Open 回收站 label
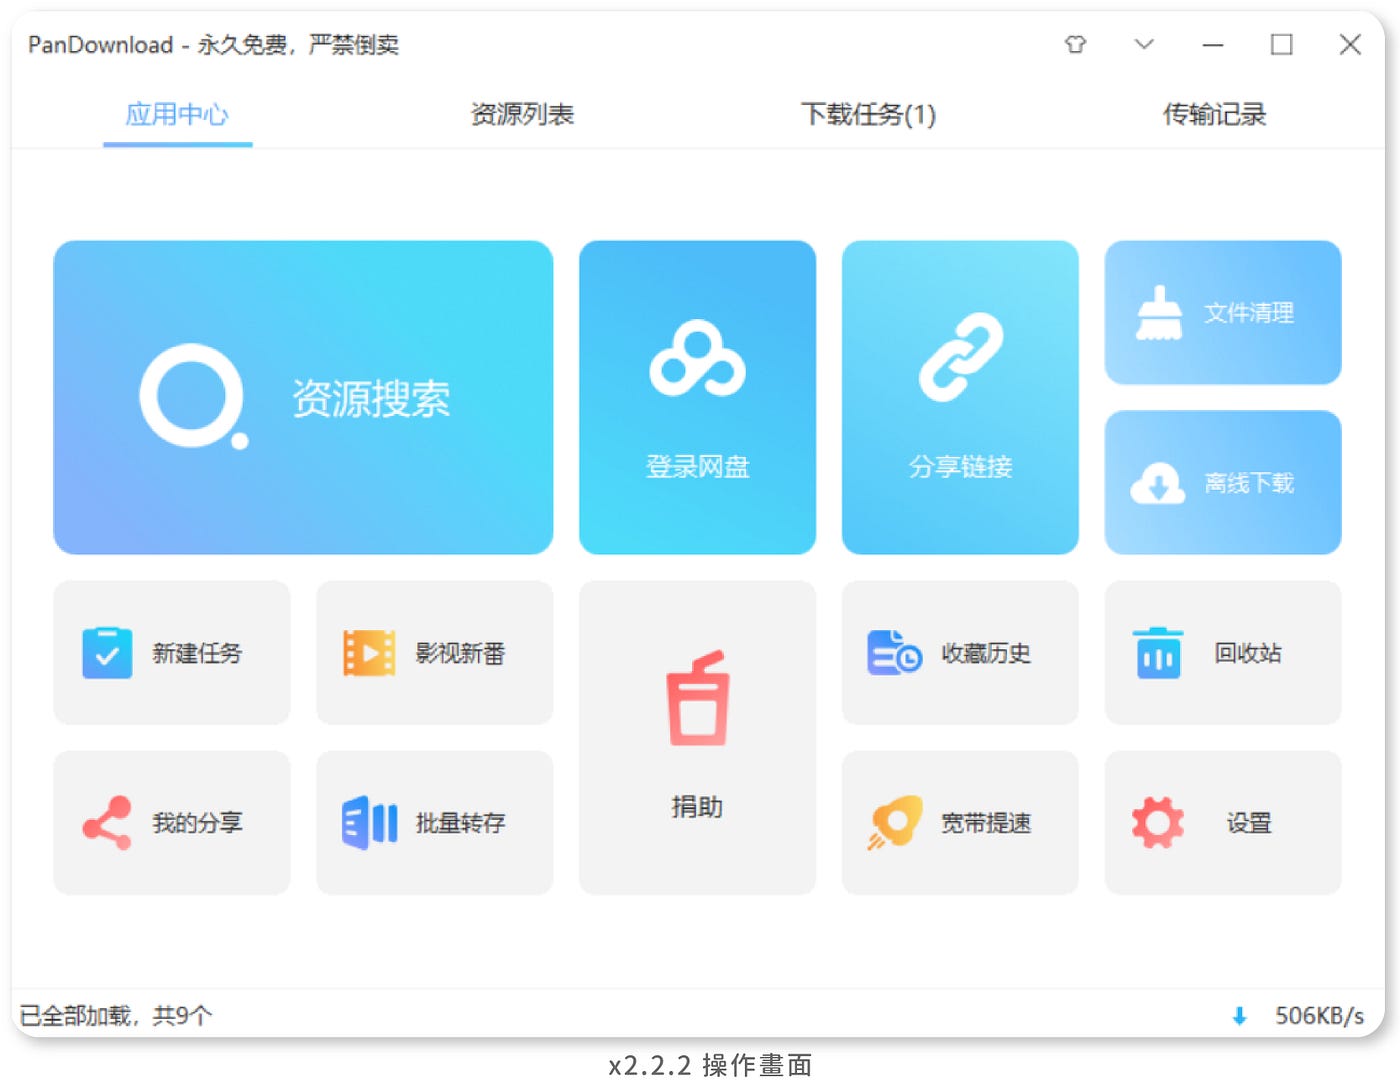1400x1087 pixels. [1248, 653]
